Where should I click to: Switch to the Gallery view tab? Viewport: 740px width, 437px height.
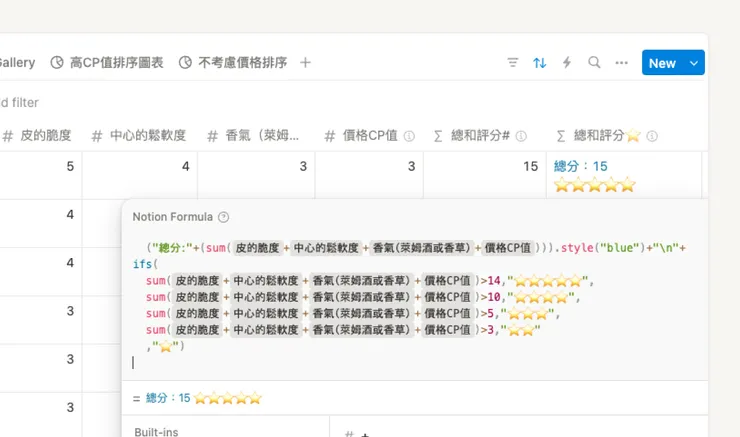[x=17, y=62]
